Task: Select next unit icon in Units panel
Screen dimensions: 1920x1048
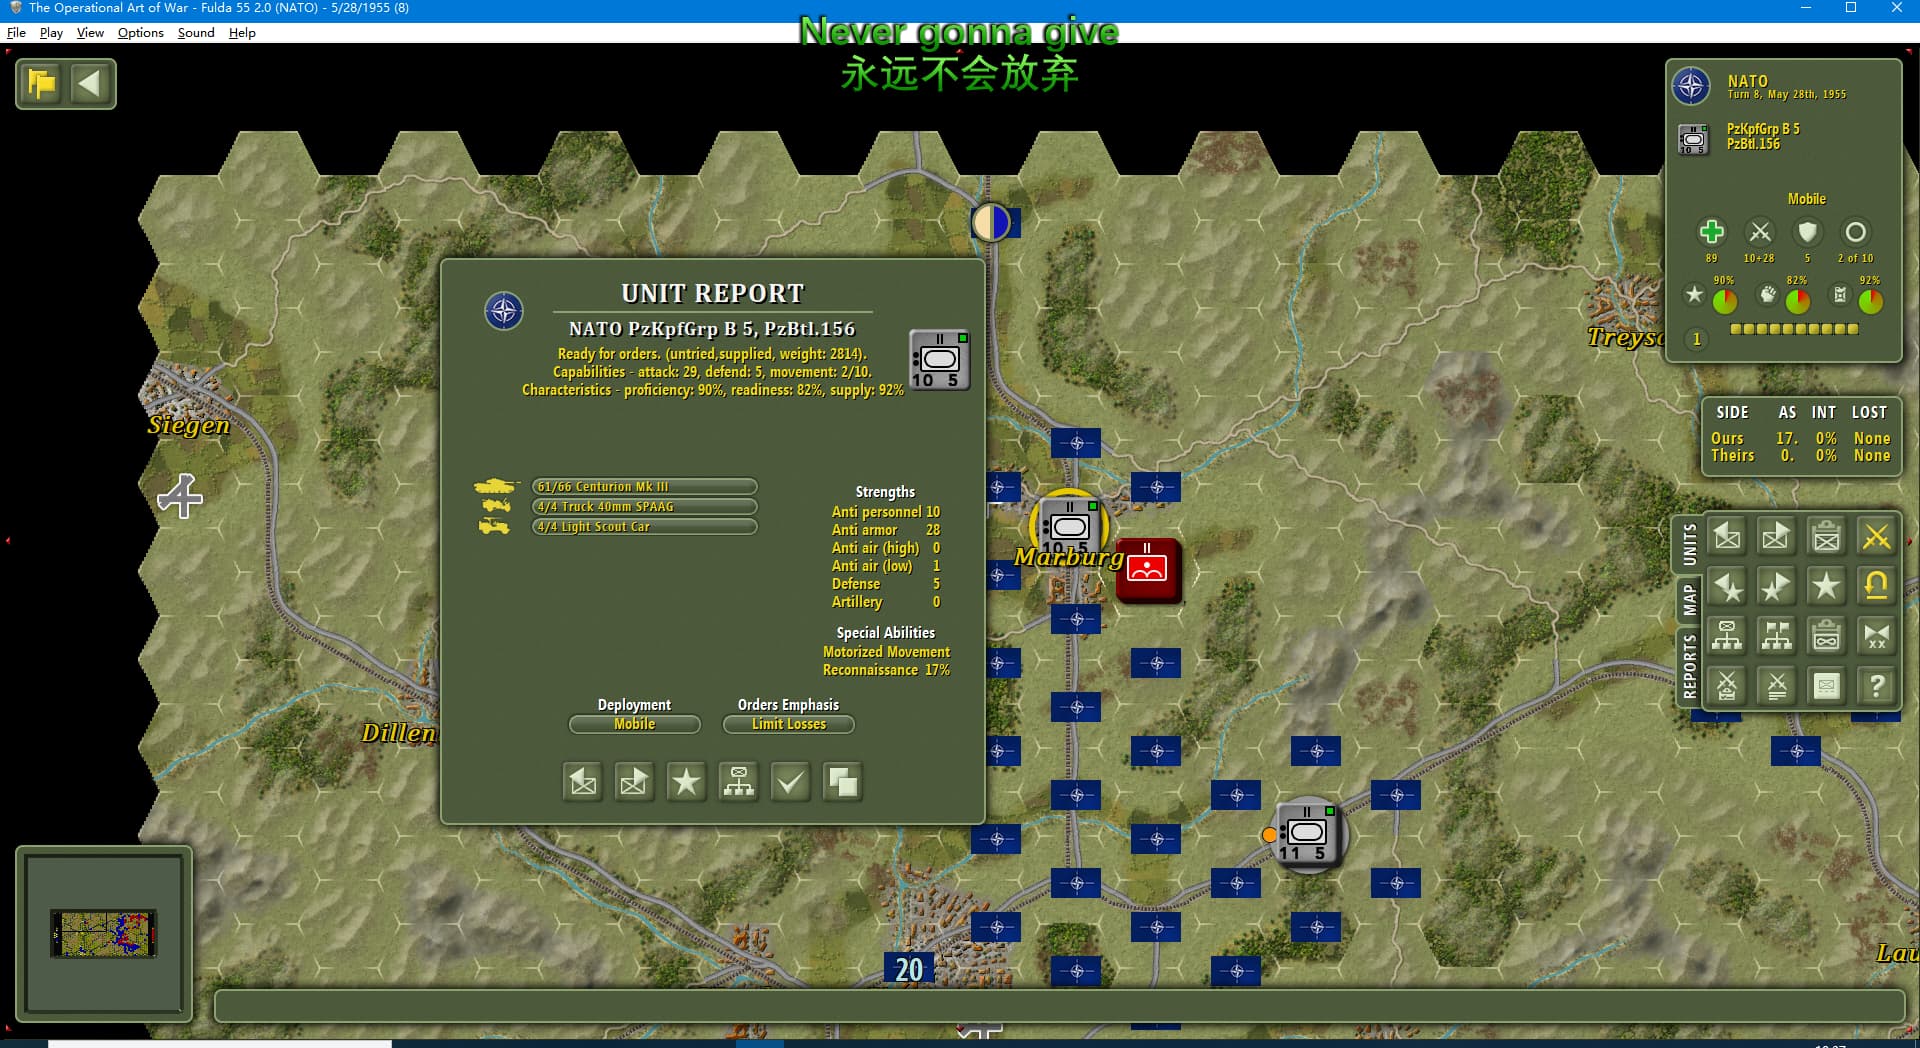Action: coord(1777,537)
